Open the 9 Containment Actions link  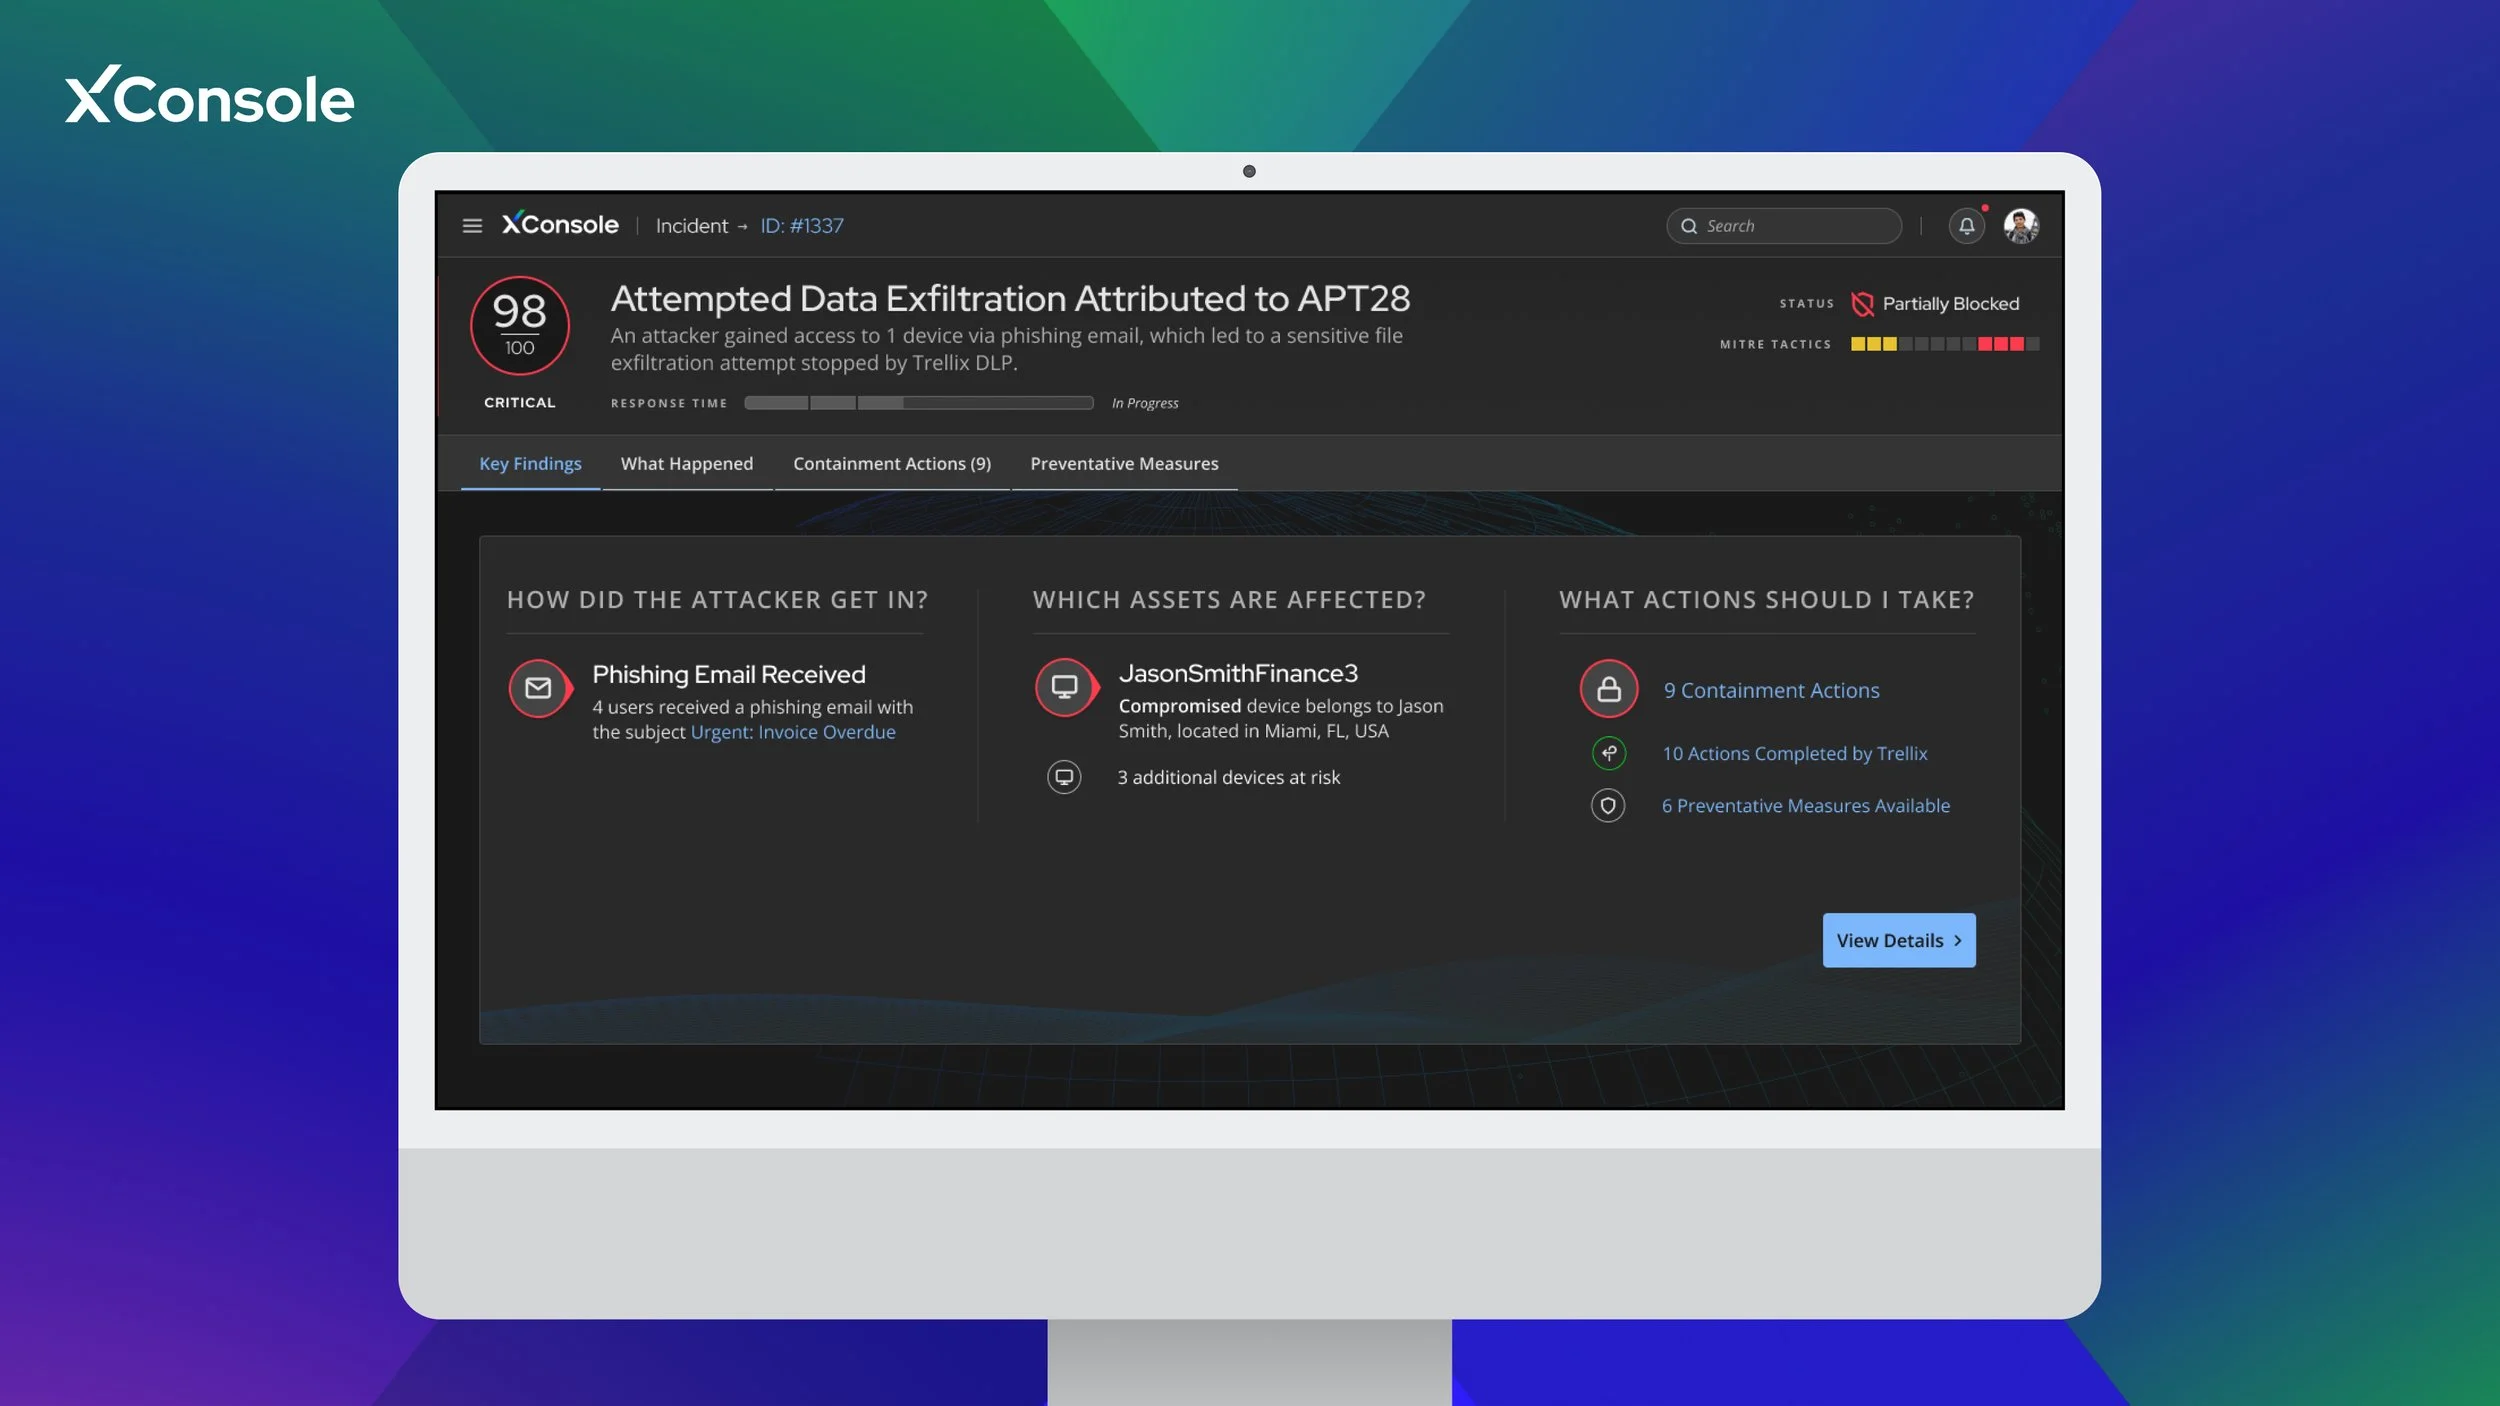coord(1771,690)
